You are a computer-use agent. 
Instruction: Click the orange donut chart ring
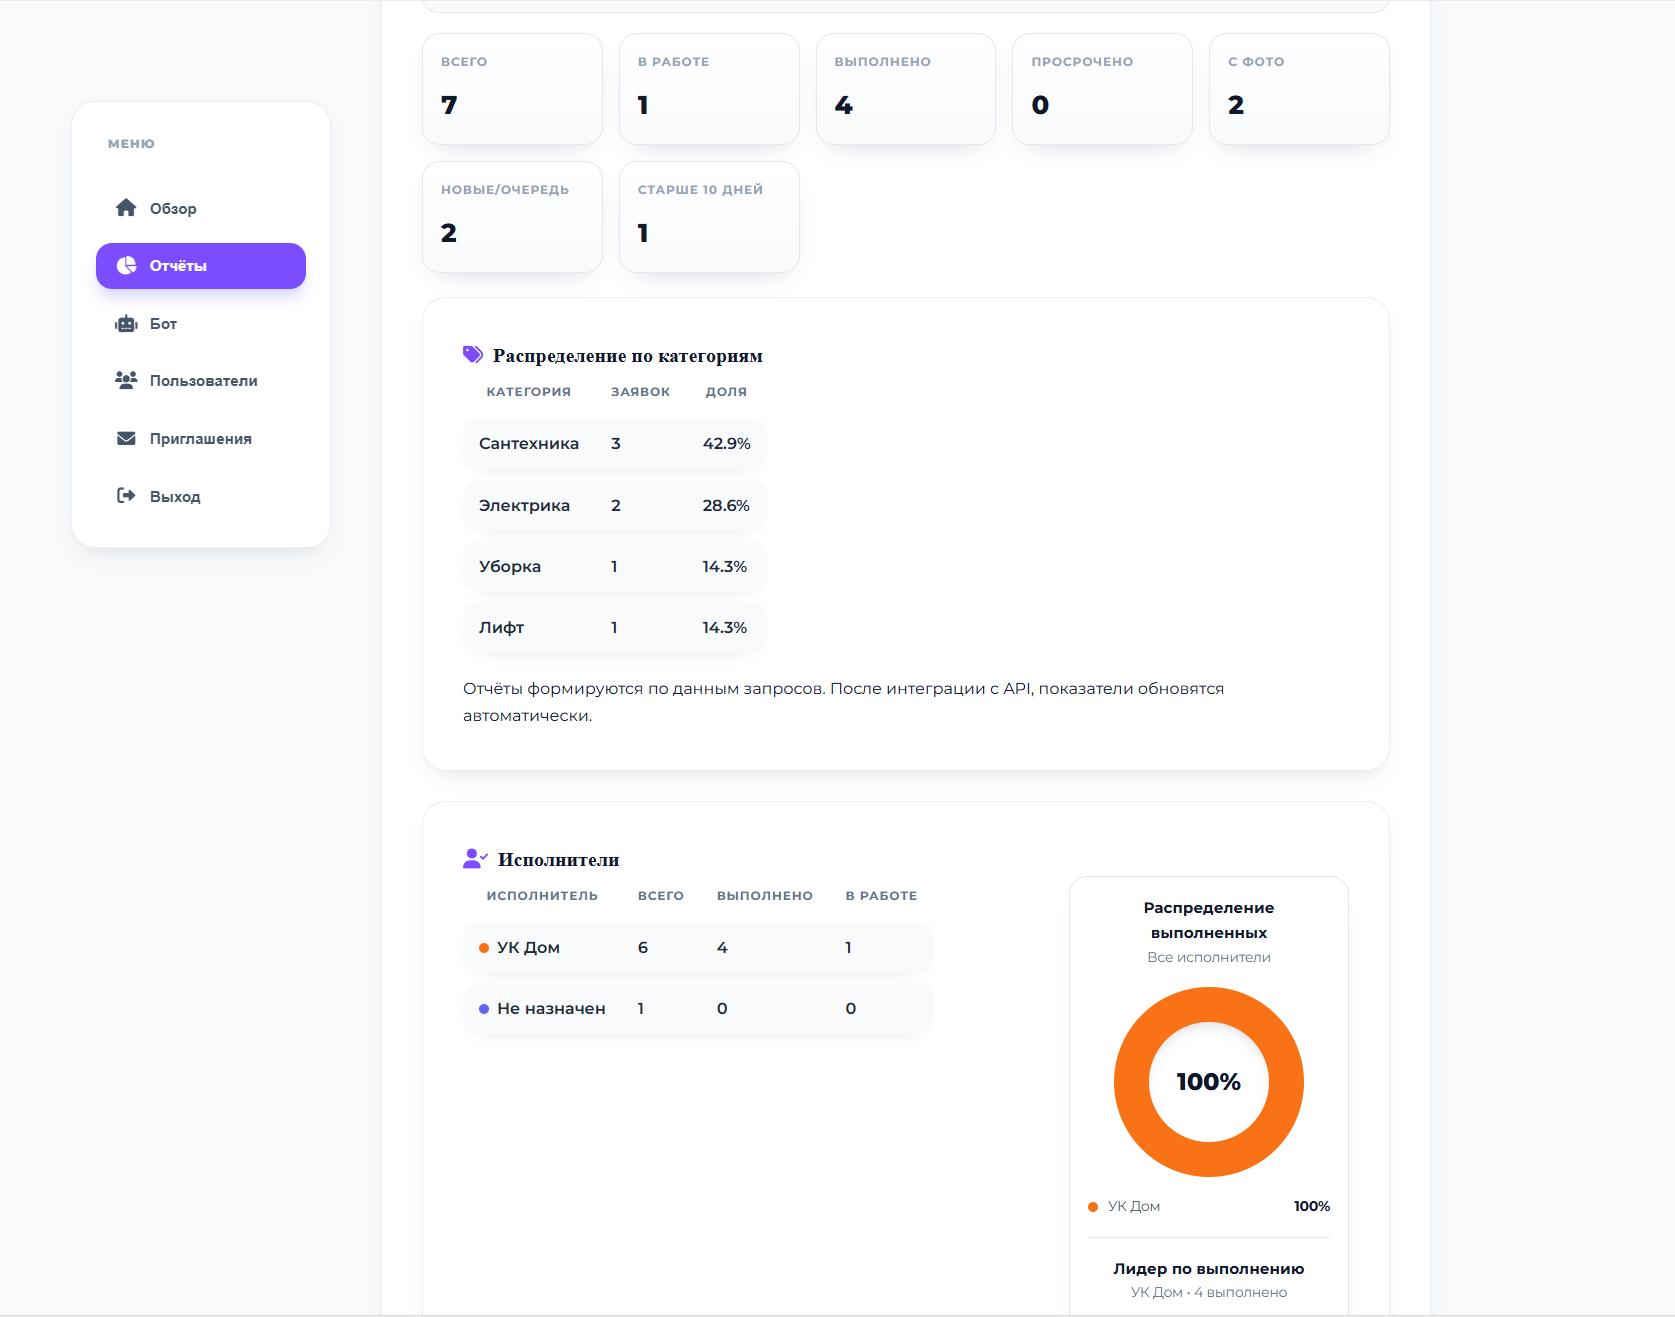pos(1131,1082)
